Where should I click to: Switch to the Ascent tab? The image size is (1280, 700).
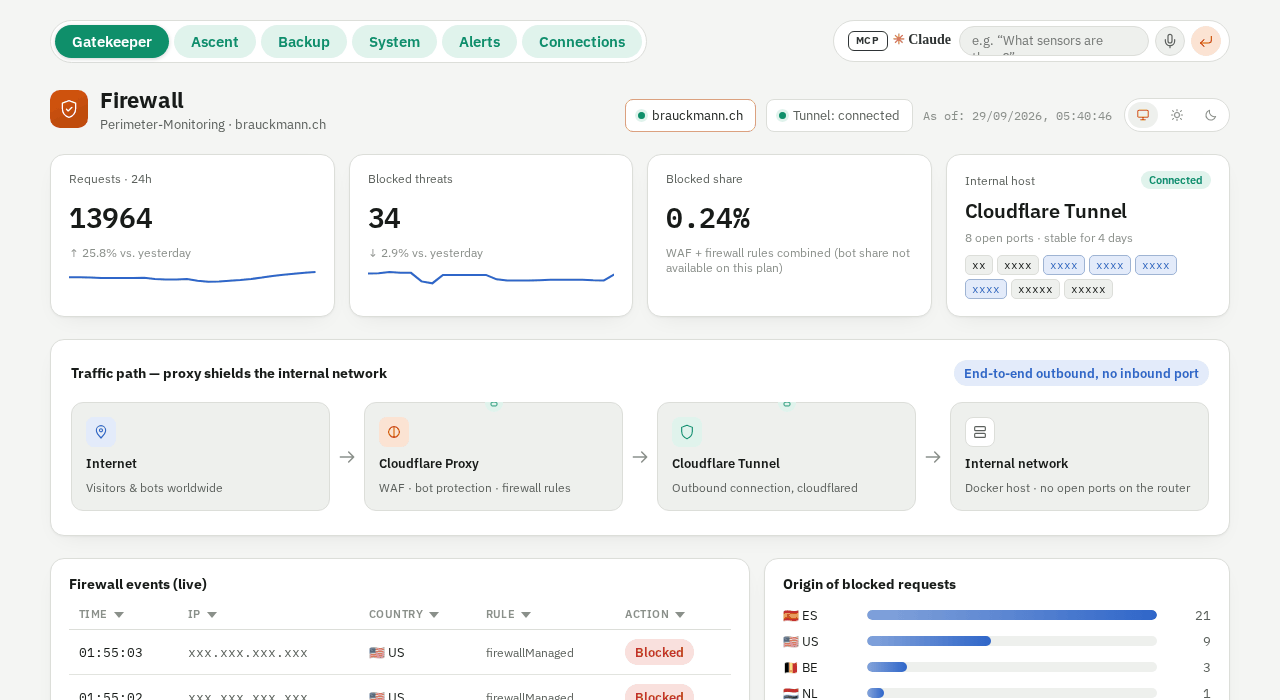pyautogui.click(x=215, y=42)
